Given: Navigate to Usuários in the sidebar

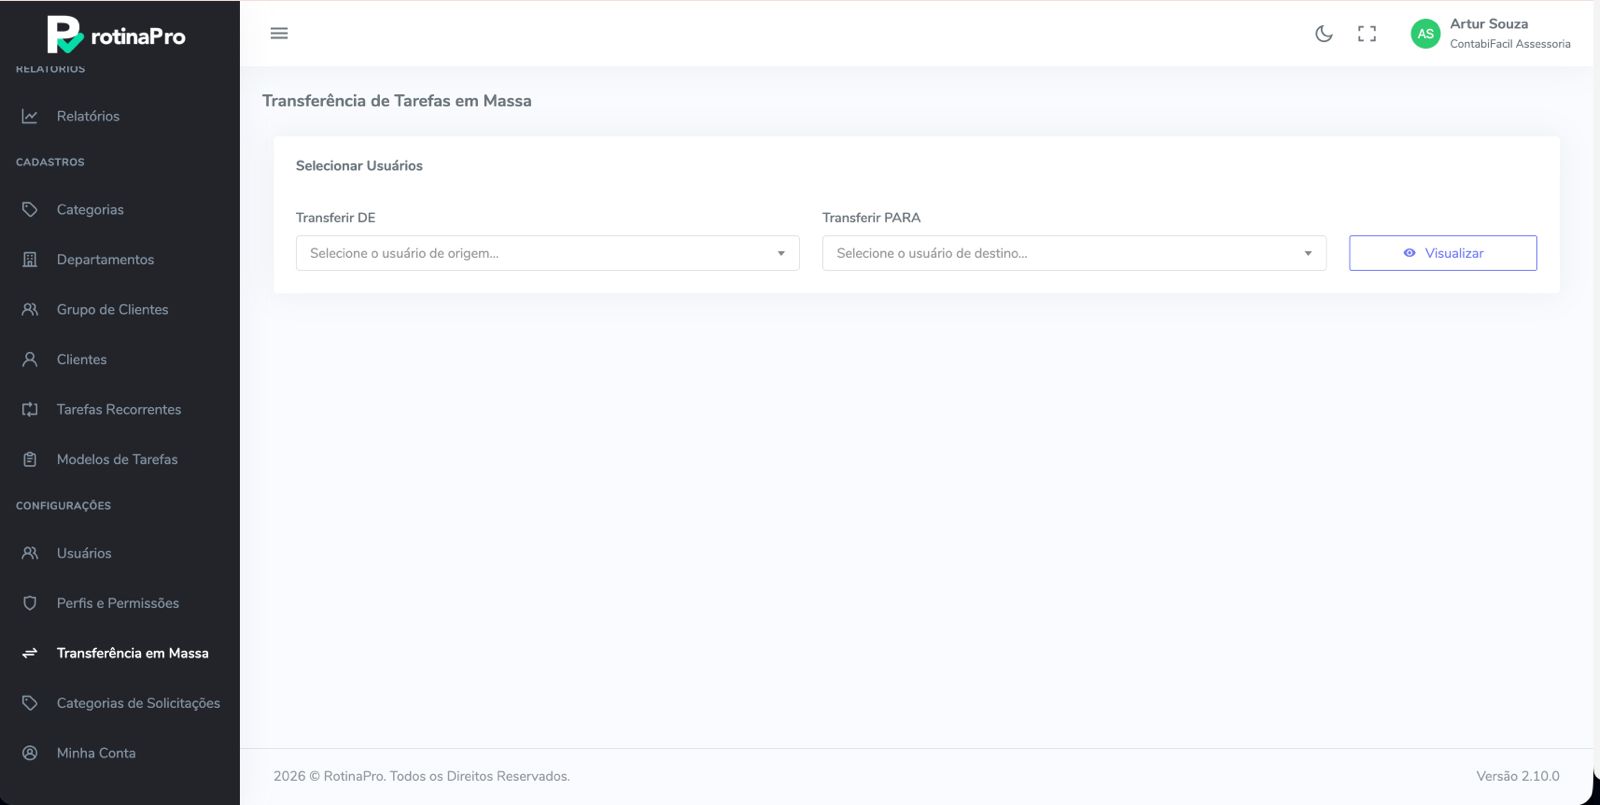Looking at the screenshot, I should tap(84, 554).
